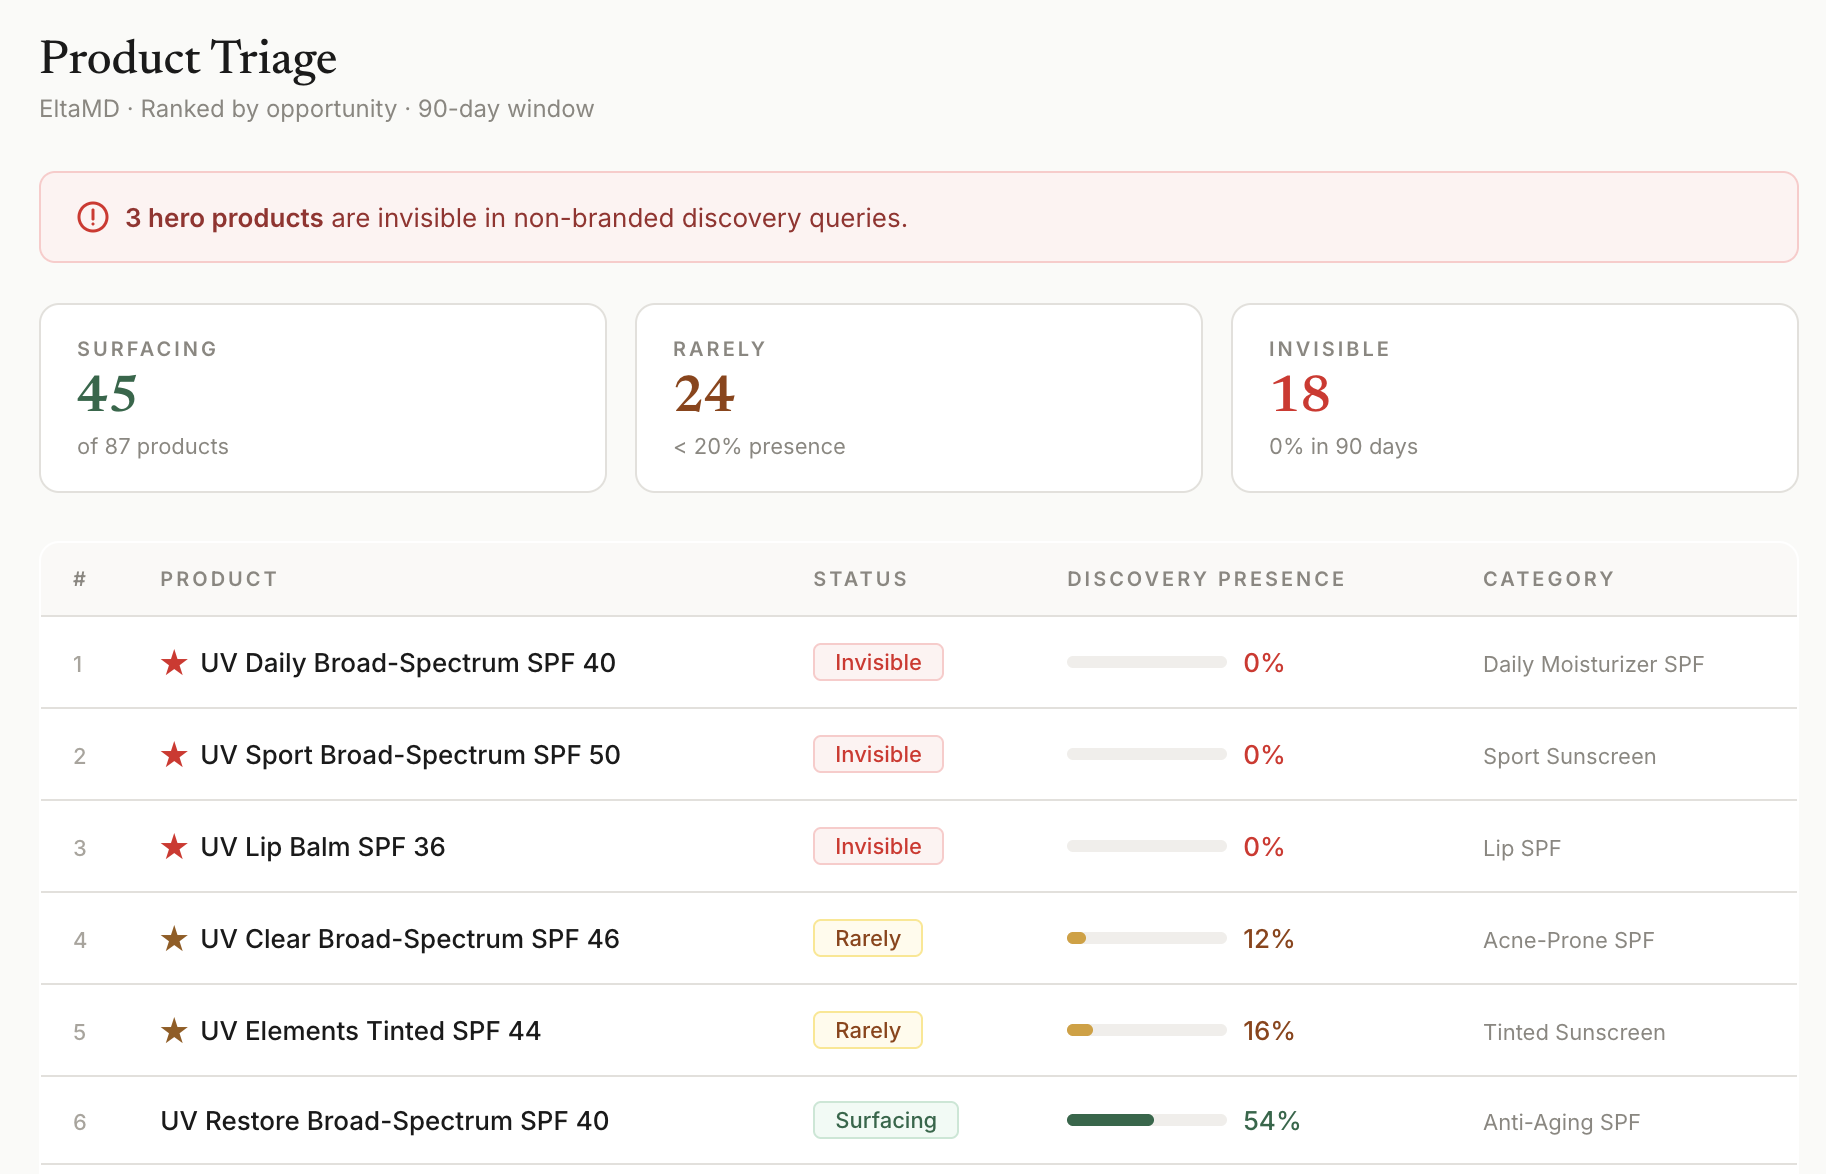Click the star next to UV Elements Tinted SPF 44
1826x1174 pixels.
click(174, 1030)
